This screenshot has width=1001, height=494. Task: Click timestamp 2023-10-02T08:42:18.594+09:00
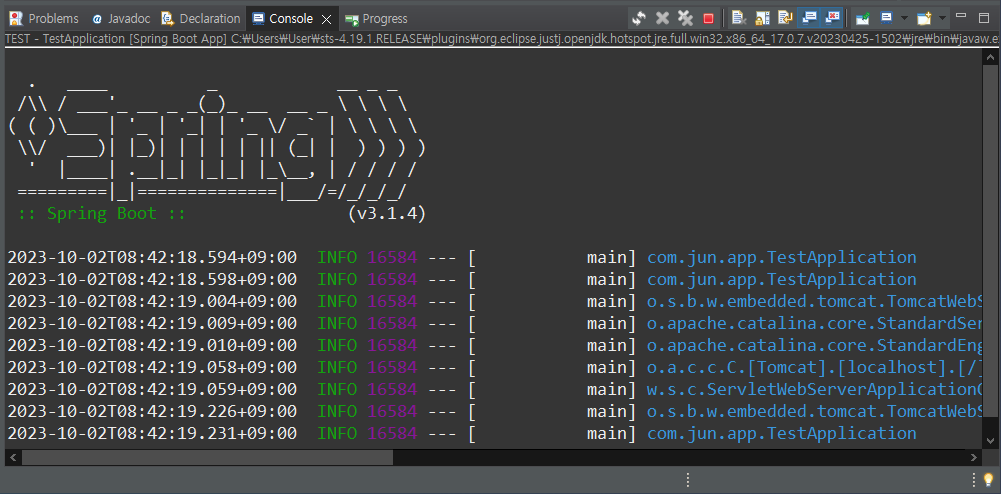click(x=153, y=258)
